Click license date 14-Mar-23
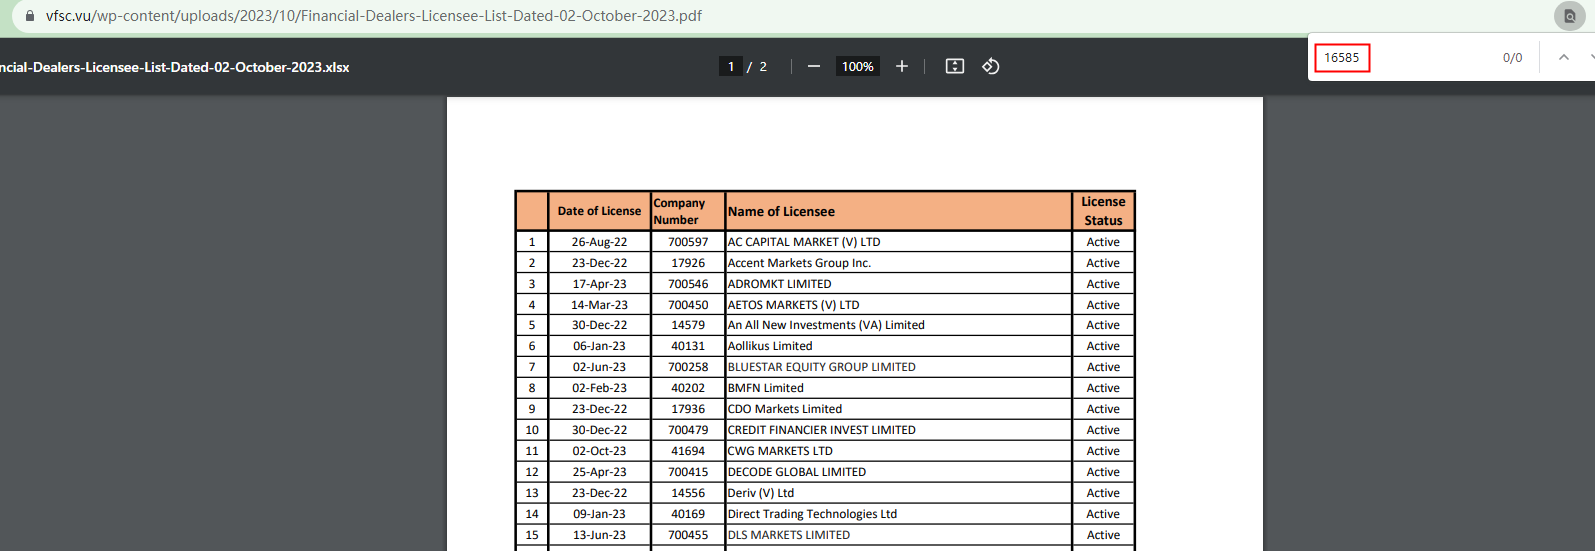 point(599,305)
